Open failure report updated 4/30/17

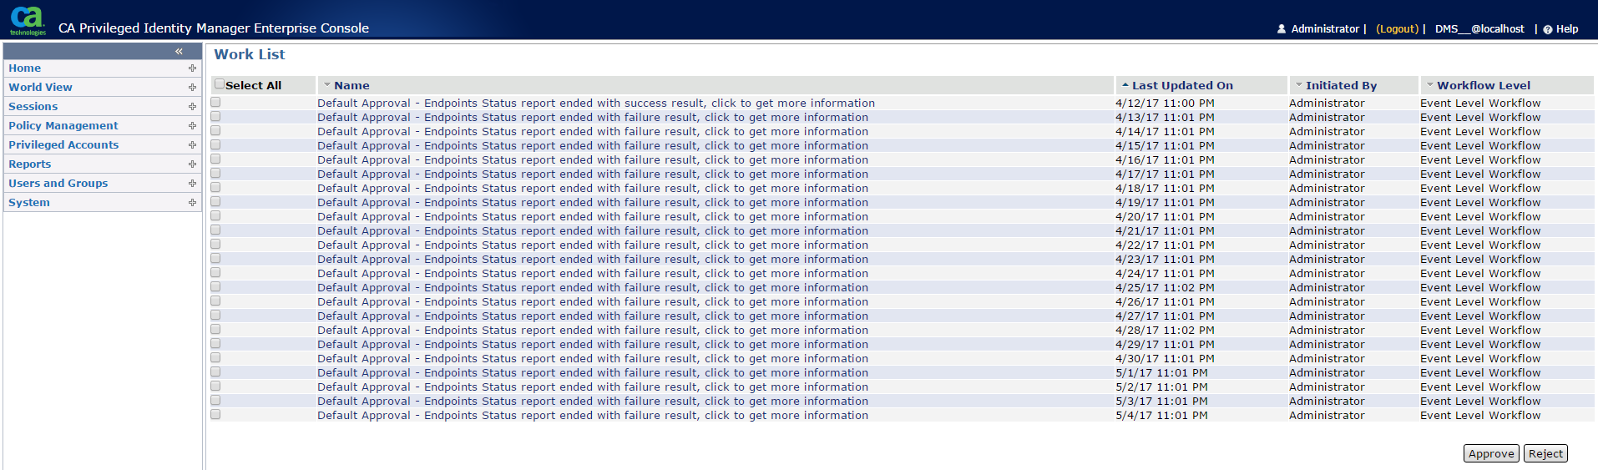coord(593,358)
